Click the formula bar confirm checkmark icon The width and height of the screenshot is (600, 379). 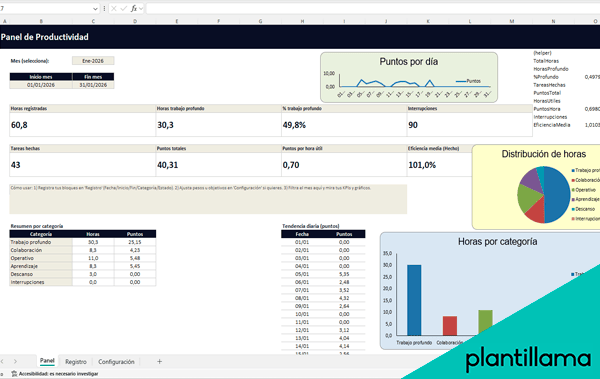coord(124,8)
